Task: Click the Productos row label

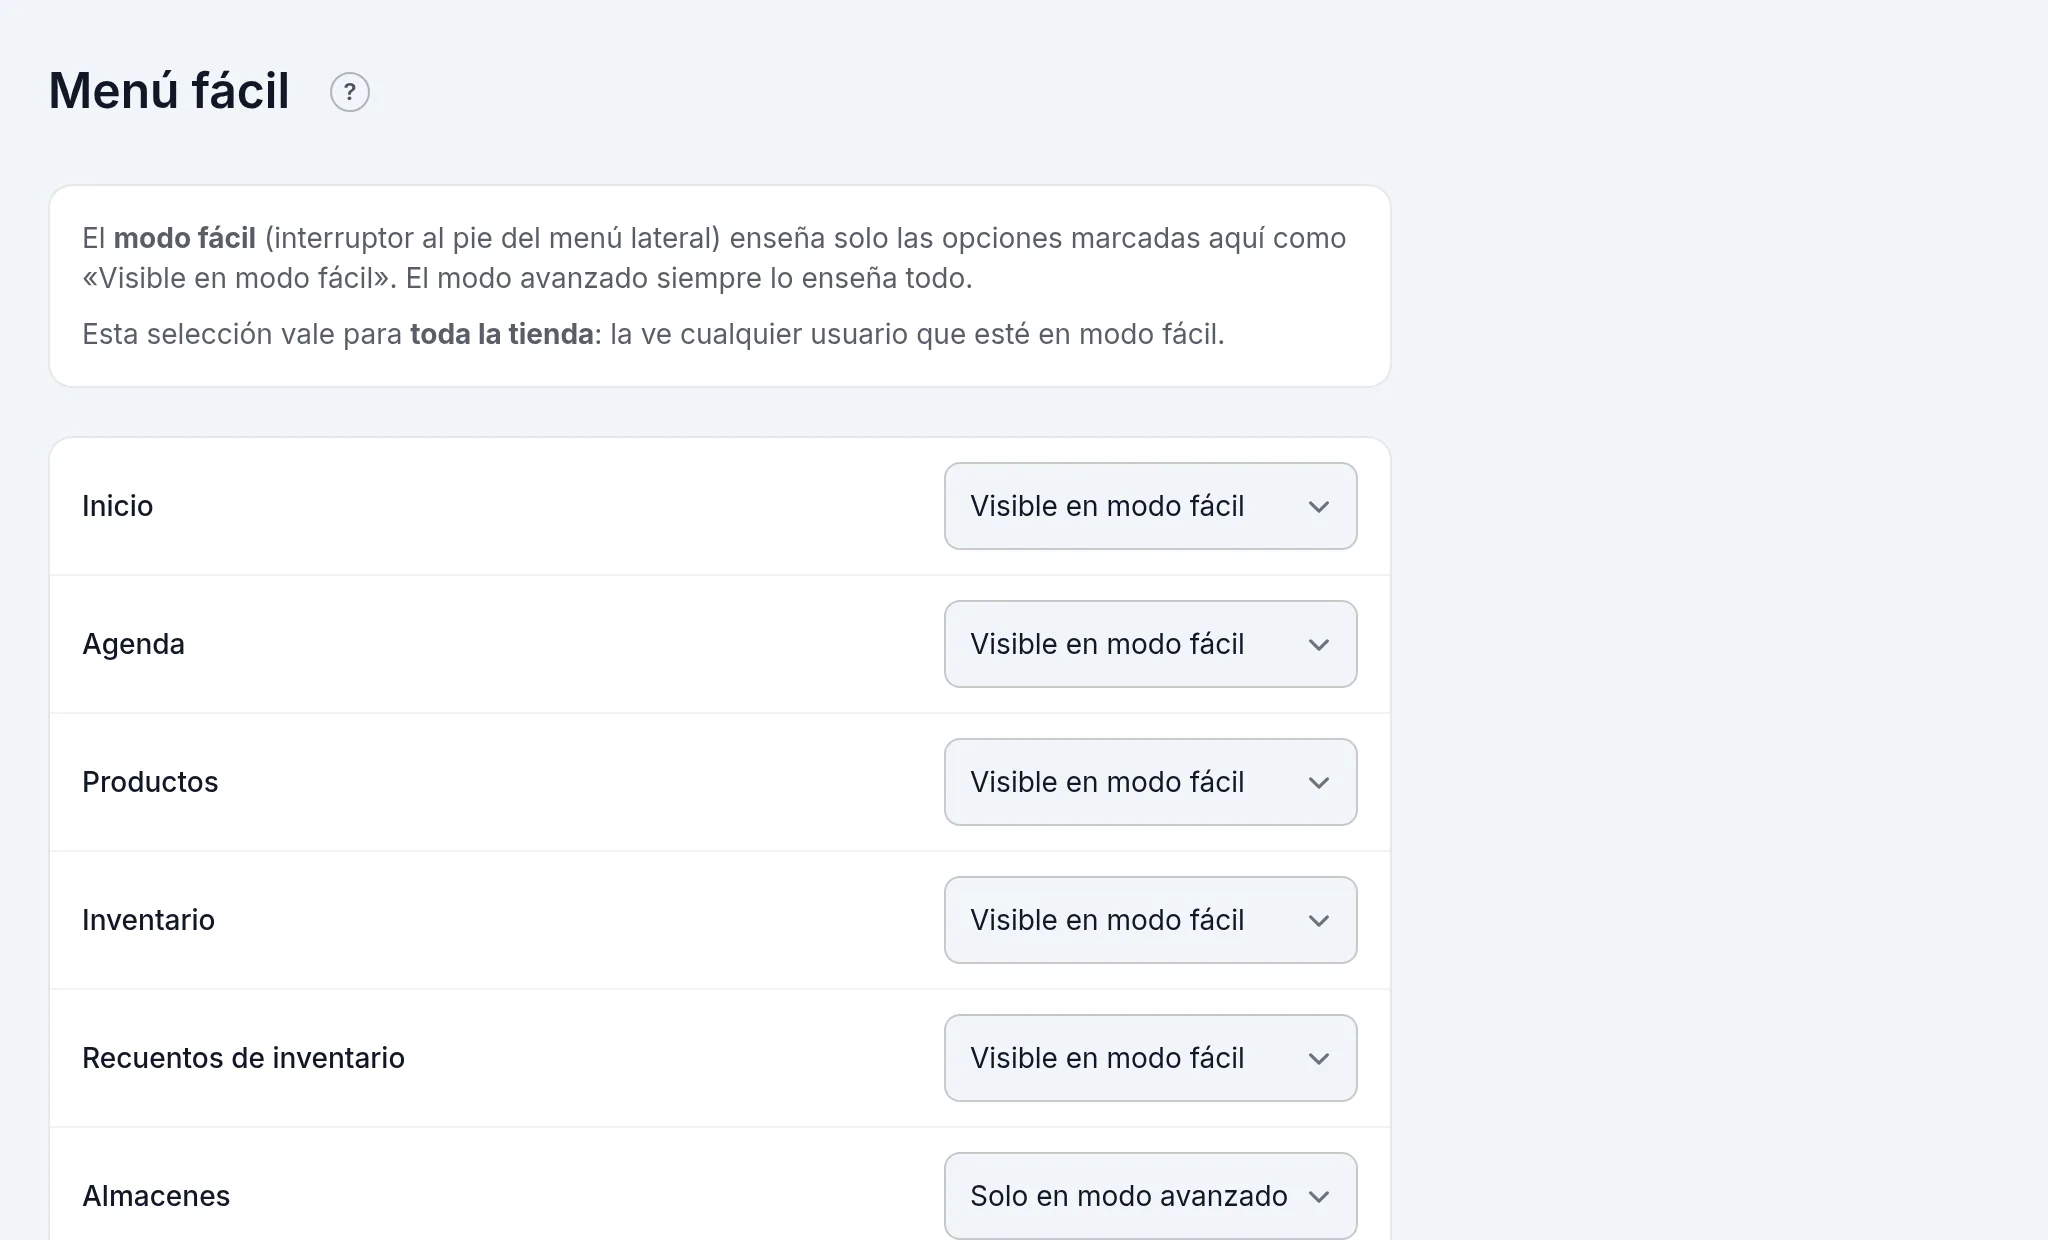Action: coord(150,782)
